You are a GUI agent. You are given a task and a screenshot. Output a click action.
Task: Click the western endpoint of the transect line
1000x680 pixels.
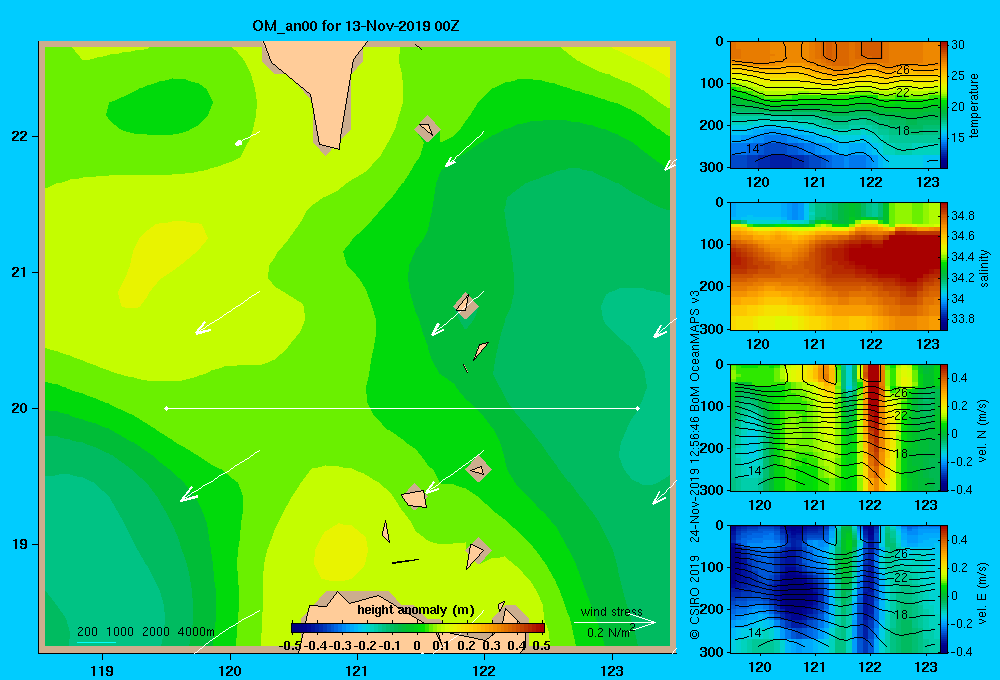[166, 408]
